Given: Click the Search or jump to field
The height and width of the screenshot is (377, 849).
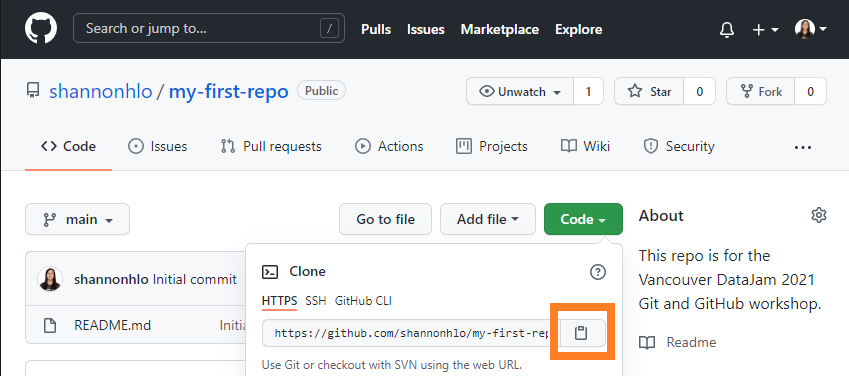Looking at the screenshot, I should pos(209,28).
